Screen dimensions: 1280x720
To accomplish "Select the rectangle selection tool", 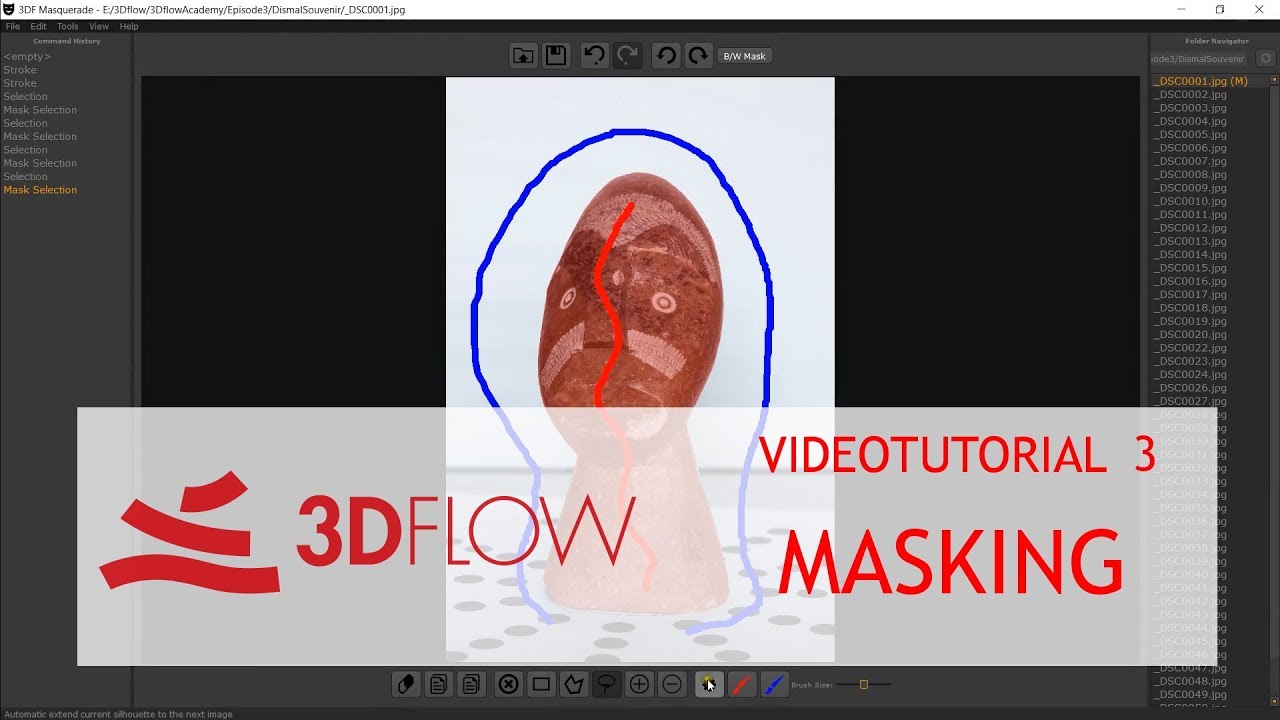I will tap(541, 684).
